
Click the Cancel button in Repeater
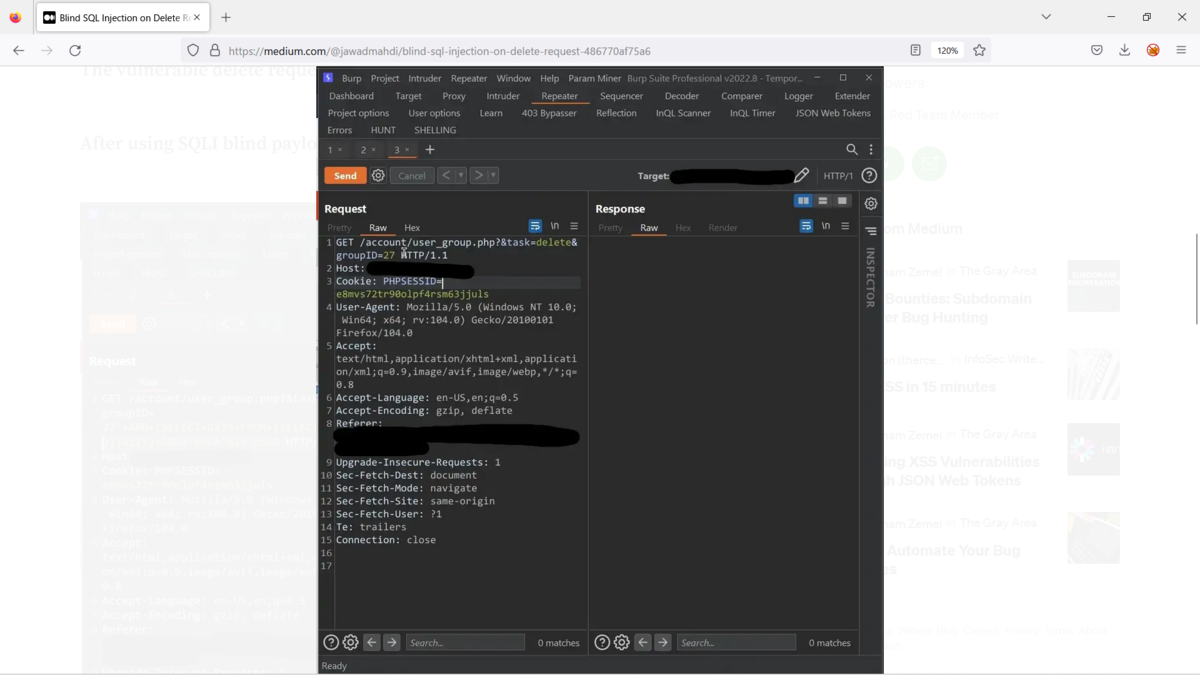click(412, 175)
